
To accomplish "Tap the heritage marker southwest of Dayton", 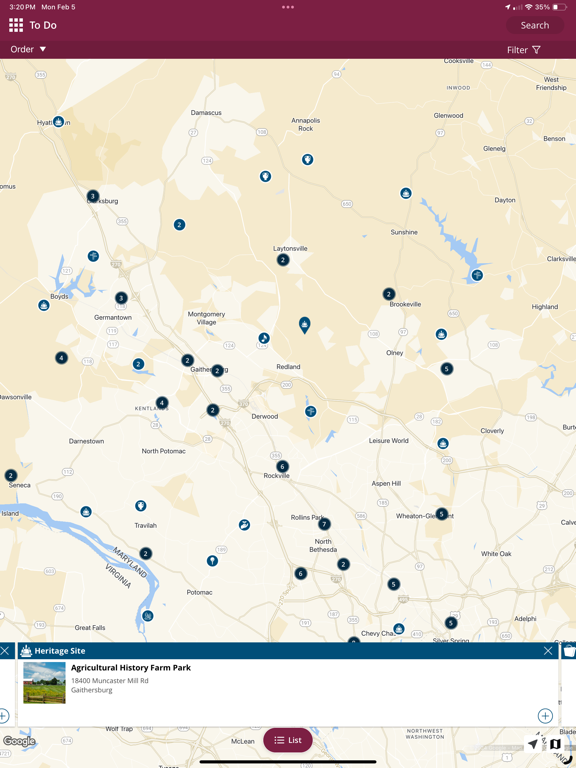I will point(406,193).
